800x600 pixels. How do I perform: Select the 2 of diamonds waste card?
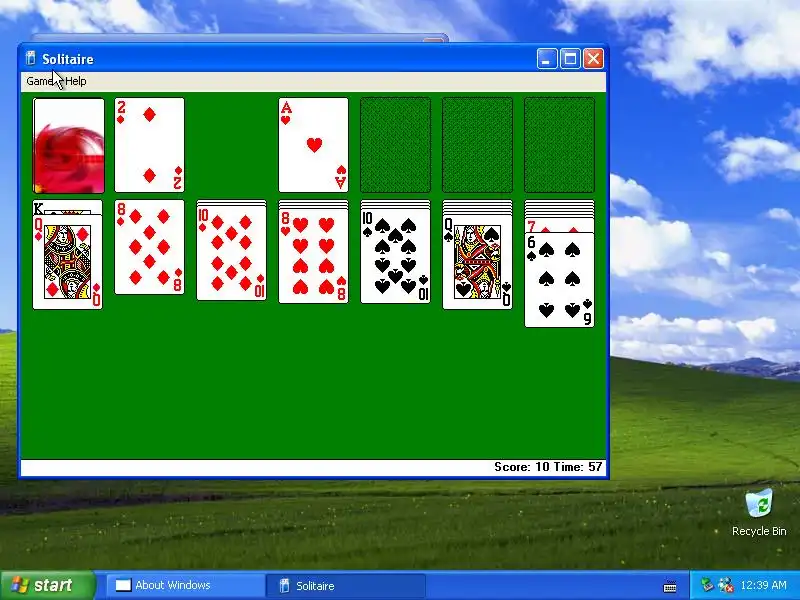click(149, 145)
